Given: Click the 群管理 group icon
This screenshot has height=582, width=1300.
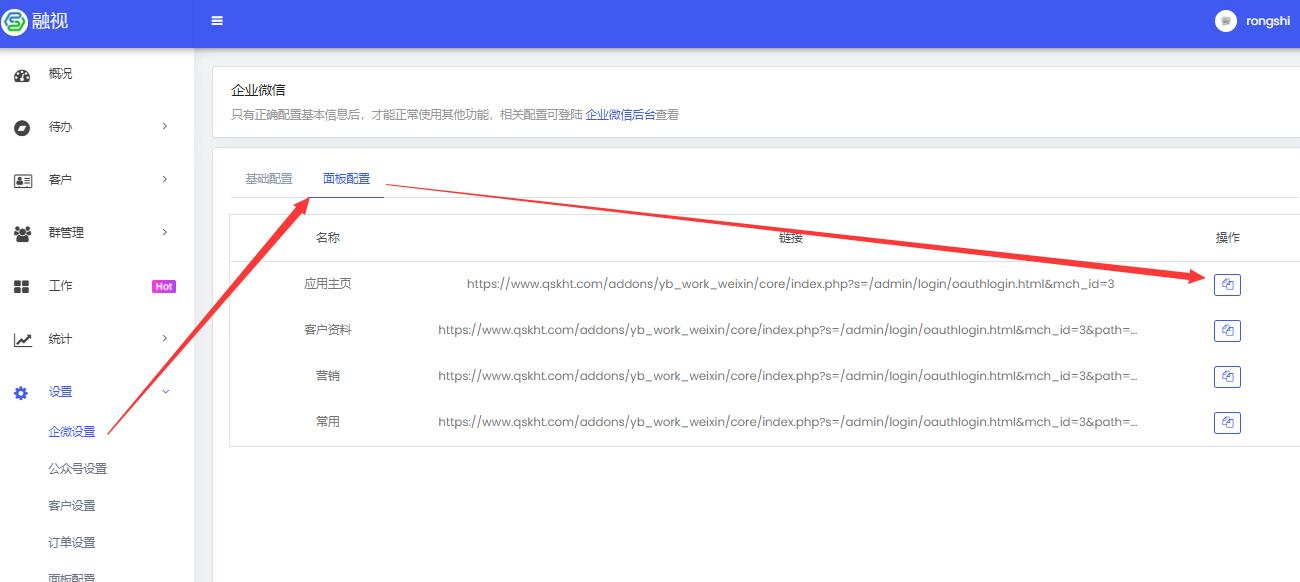Looking at the screenshot, I should point(22,234).
